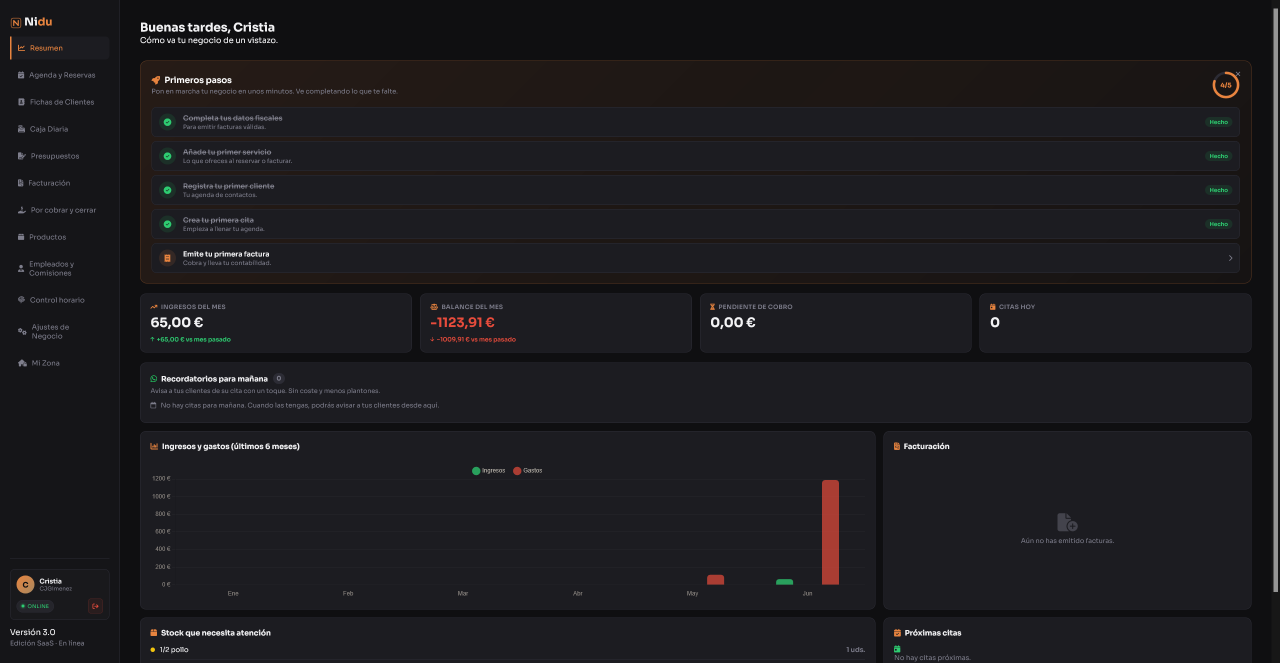Click the WhatsApp icon in Recordatorios
The image size is (1280, 663).
point(154,379)
